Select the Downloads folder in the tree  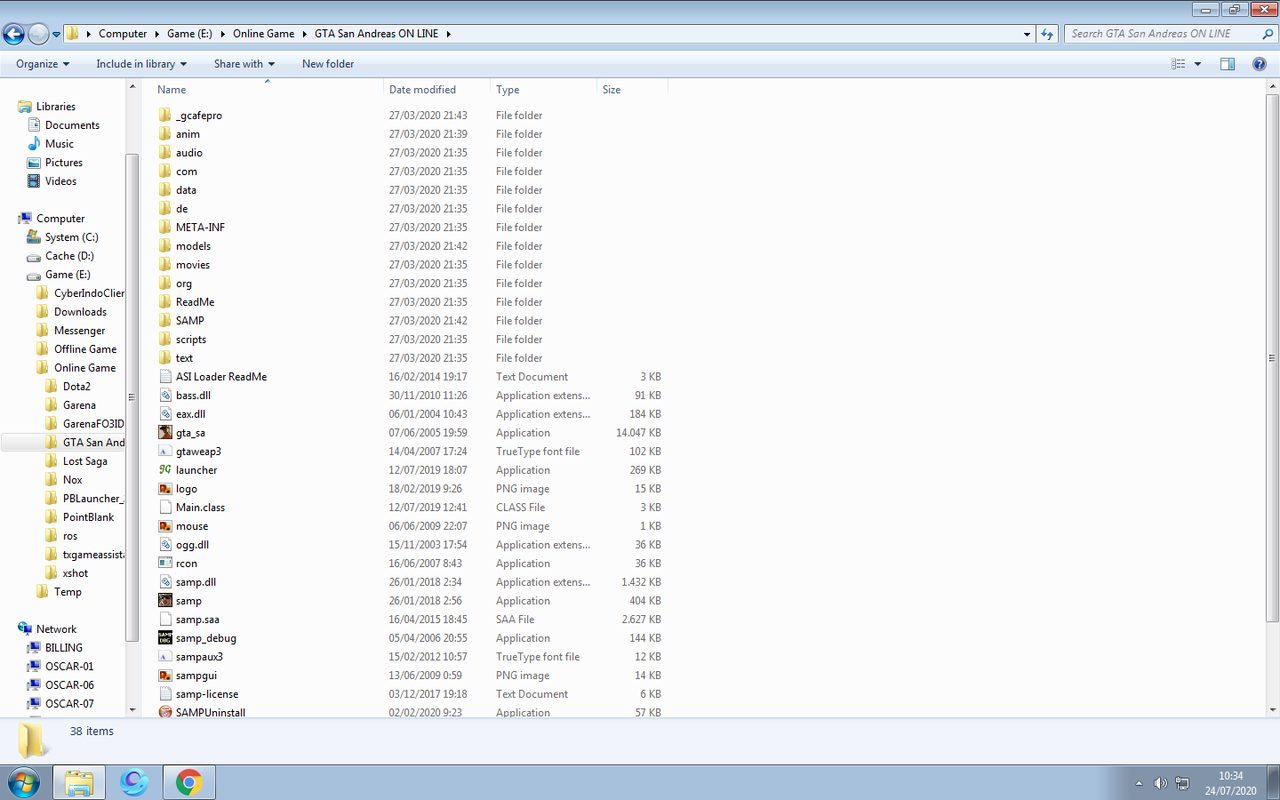coord(80,312)
